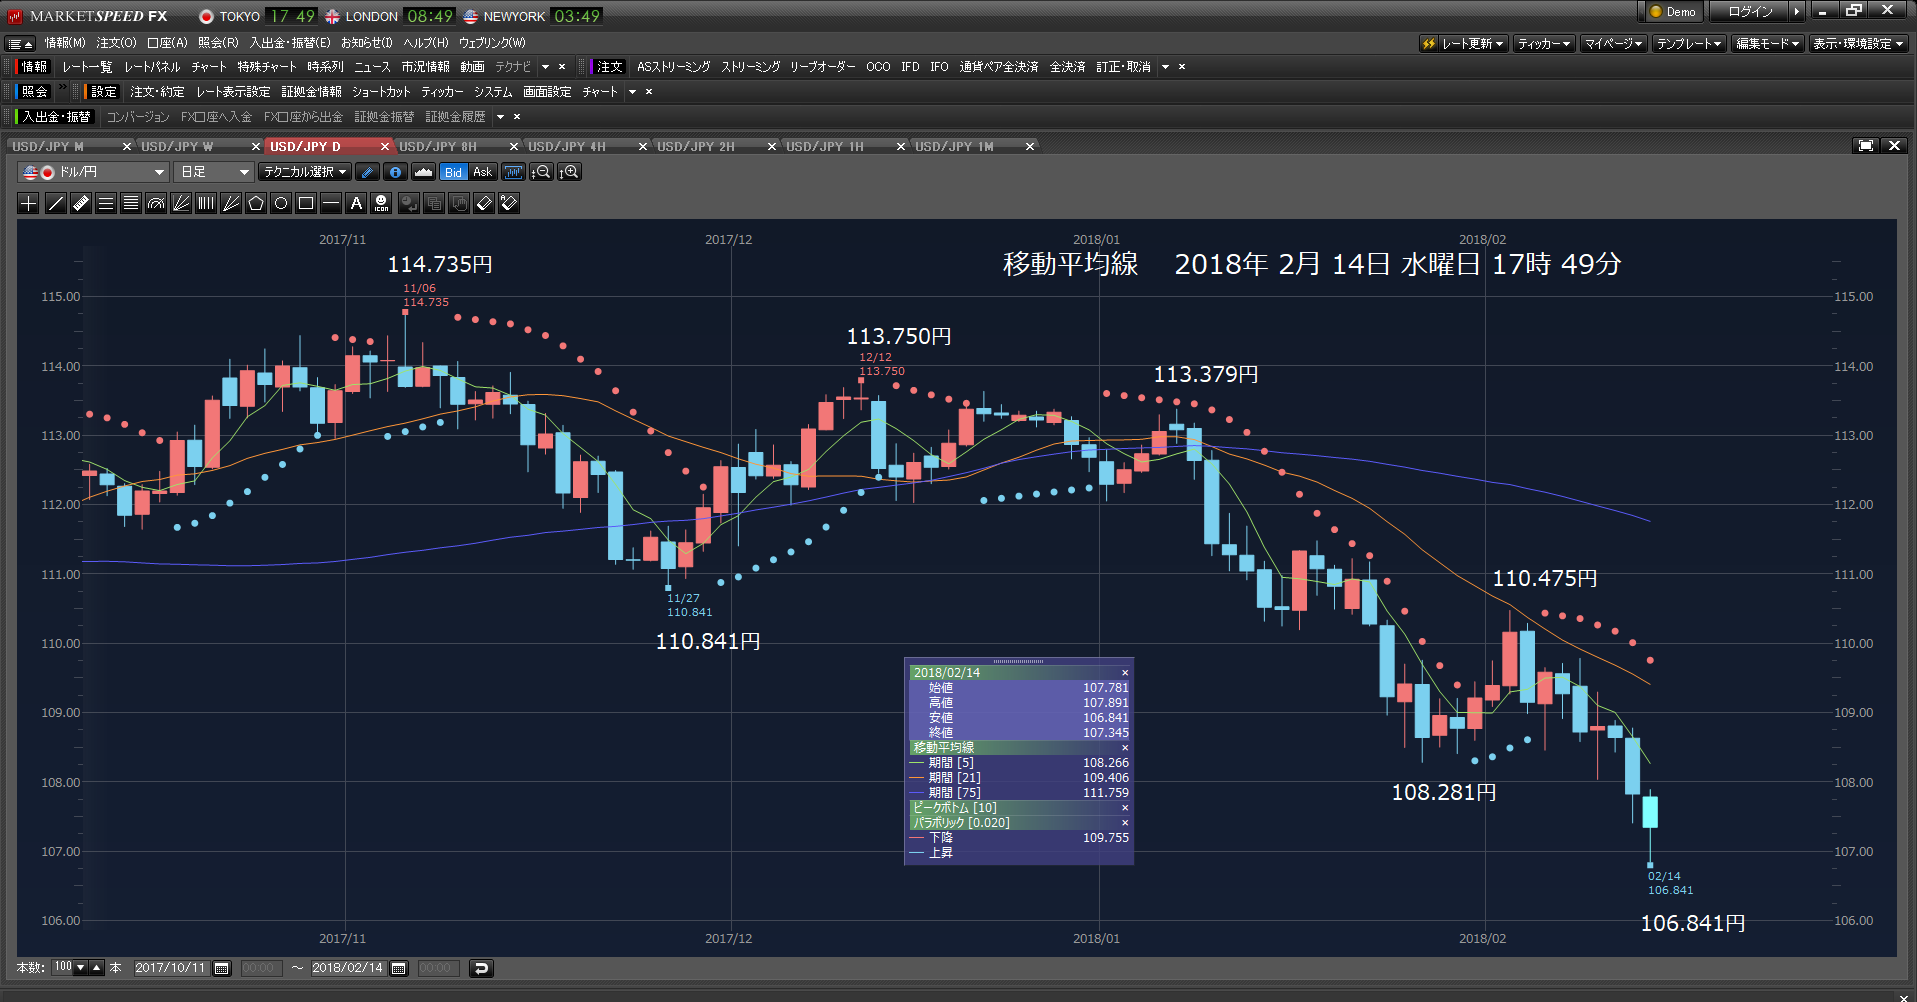Select the Fibonacci fan tool

click(x=181, y=203)
